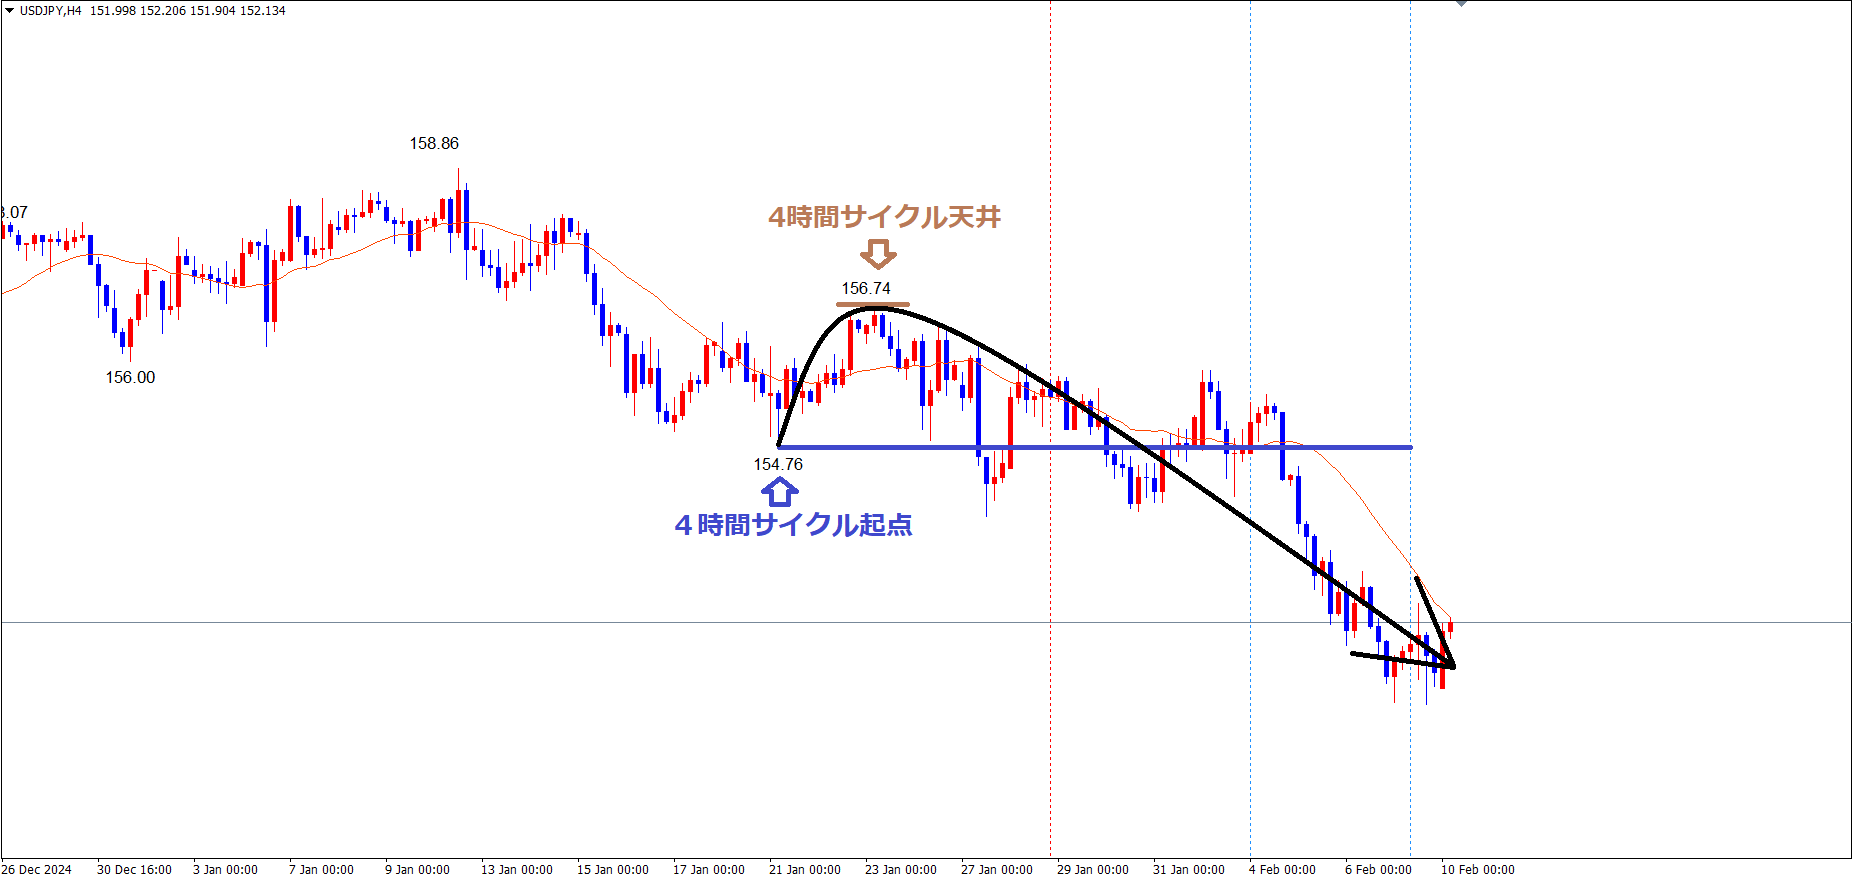Click the gray chart shift marker at top
Viewport: 1852px width, 882px height.
1461,3
